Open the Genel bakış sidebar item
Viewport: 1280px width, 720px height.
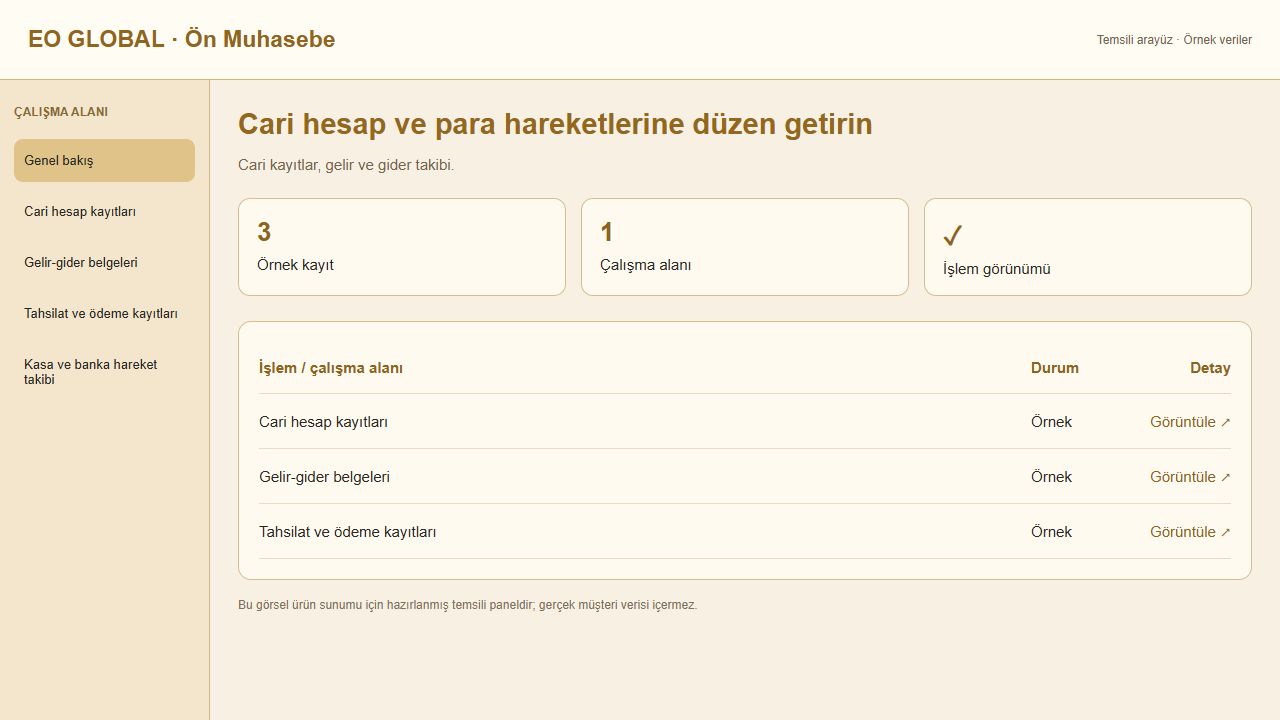coord(104,160)
